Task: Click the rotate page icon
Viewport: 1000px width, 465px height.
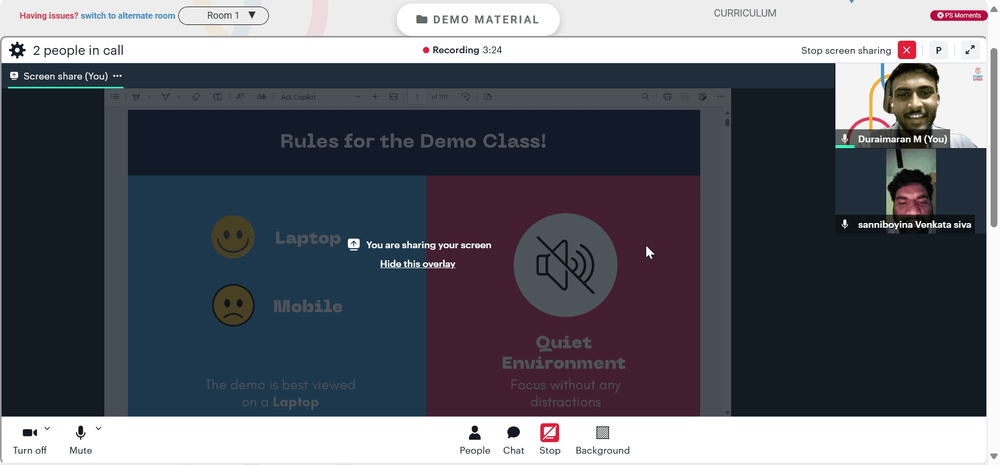Action: pos(466,97)
